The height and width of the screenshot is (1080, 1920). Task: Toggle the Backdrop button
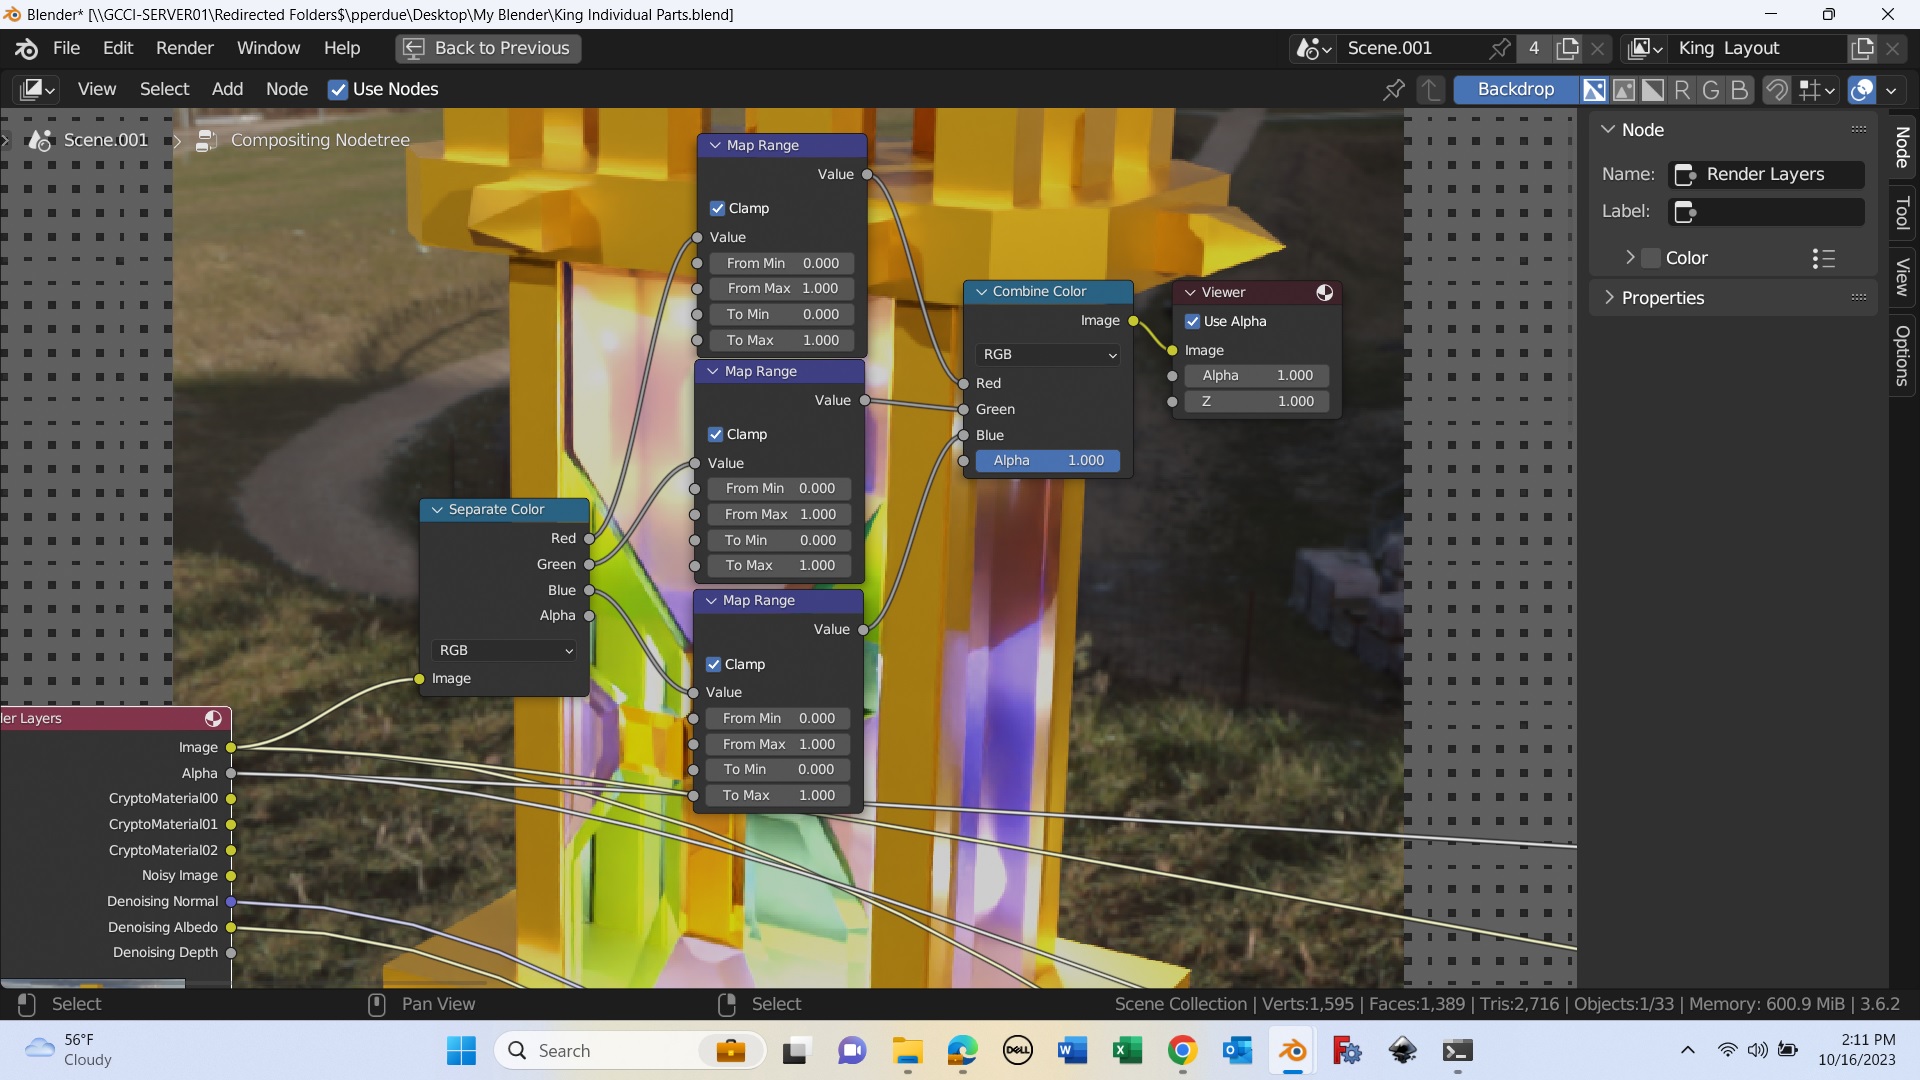(1515, 90)
